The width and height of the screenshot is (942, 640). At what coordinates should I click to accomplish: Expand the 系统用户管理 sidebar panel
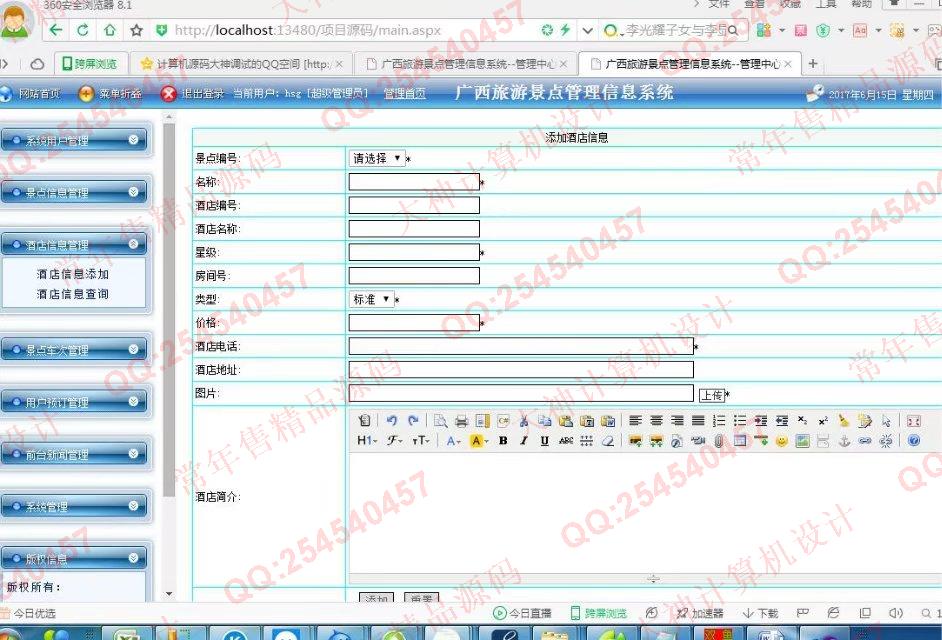75,140
